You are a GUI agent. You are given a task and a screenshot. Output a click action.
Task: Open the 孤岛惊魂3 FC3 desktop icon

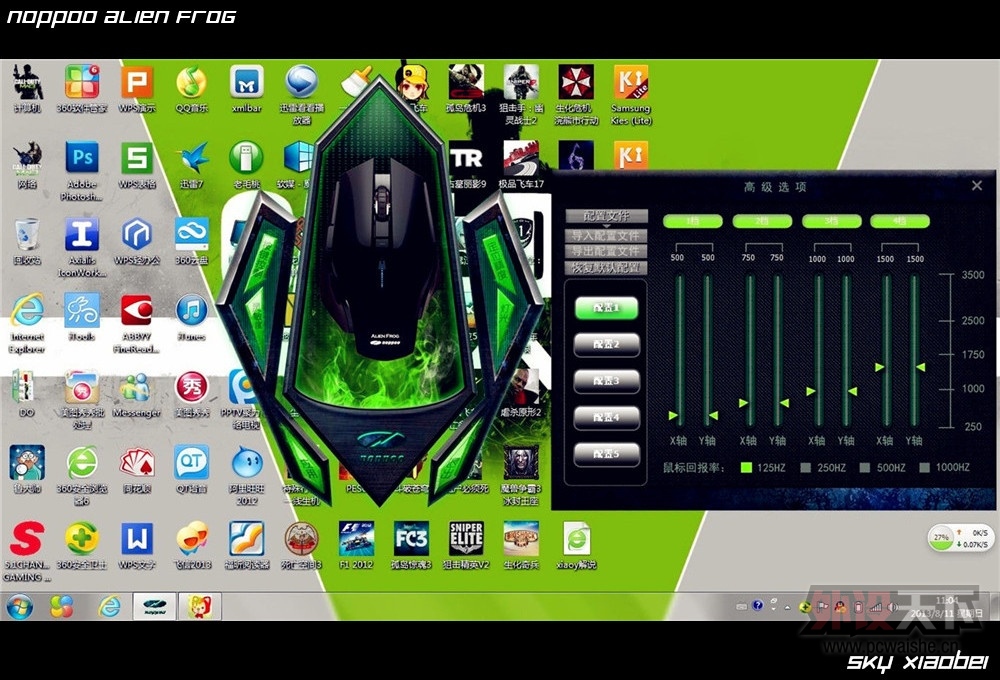click(x=411, y=545)
